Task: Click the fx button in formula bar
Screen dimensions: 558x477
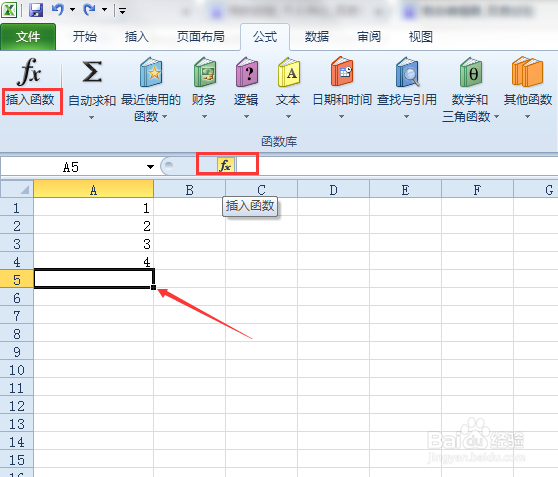Action: pyautogui.click(x=226, y=166)
